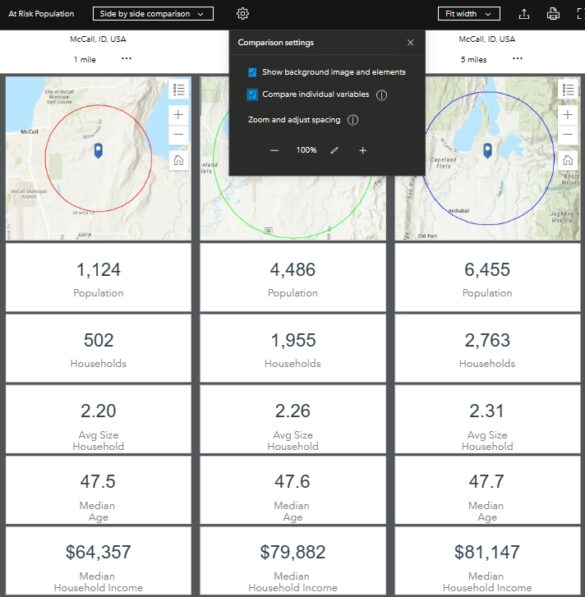The width and height of the screenshot is (585, 597).
Task: Open the 5 miles column options ellipsis
Action: coord(517,59)
